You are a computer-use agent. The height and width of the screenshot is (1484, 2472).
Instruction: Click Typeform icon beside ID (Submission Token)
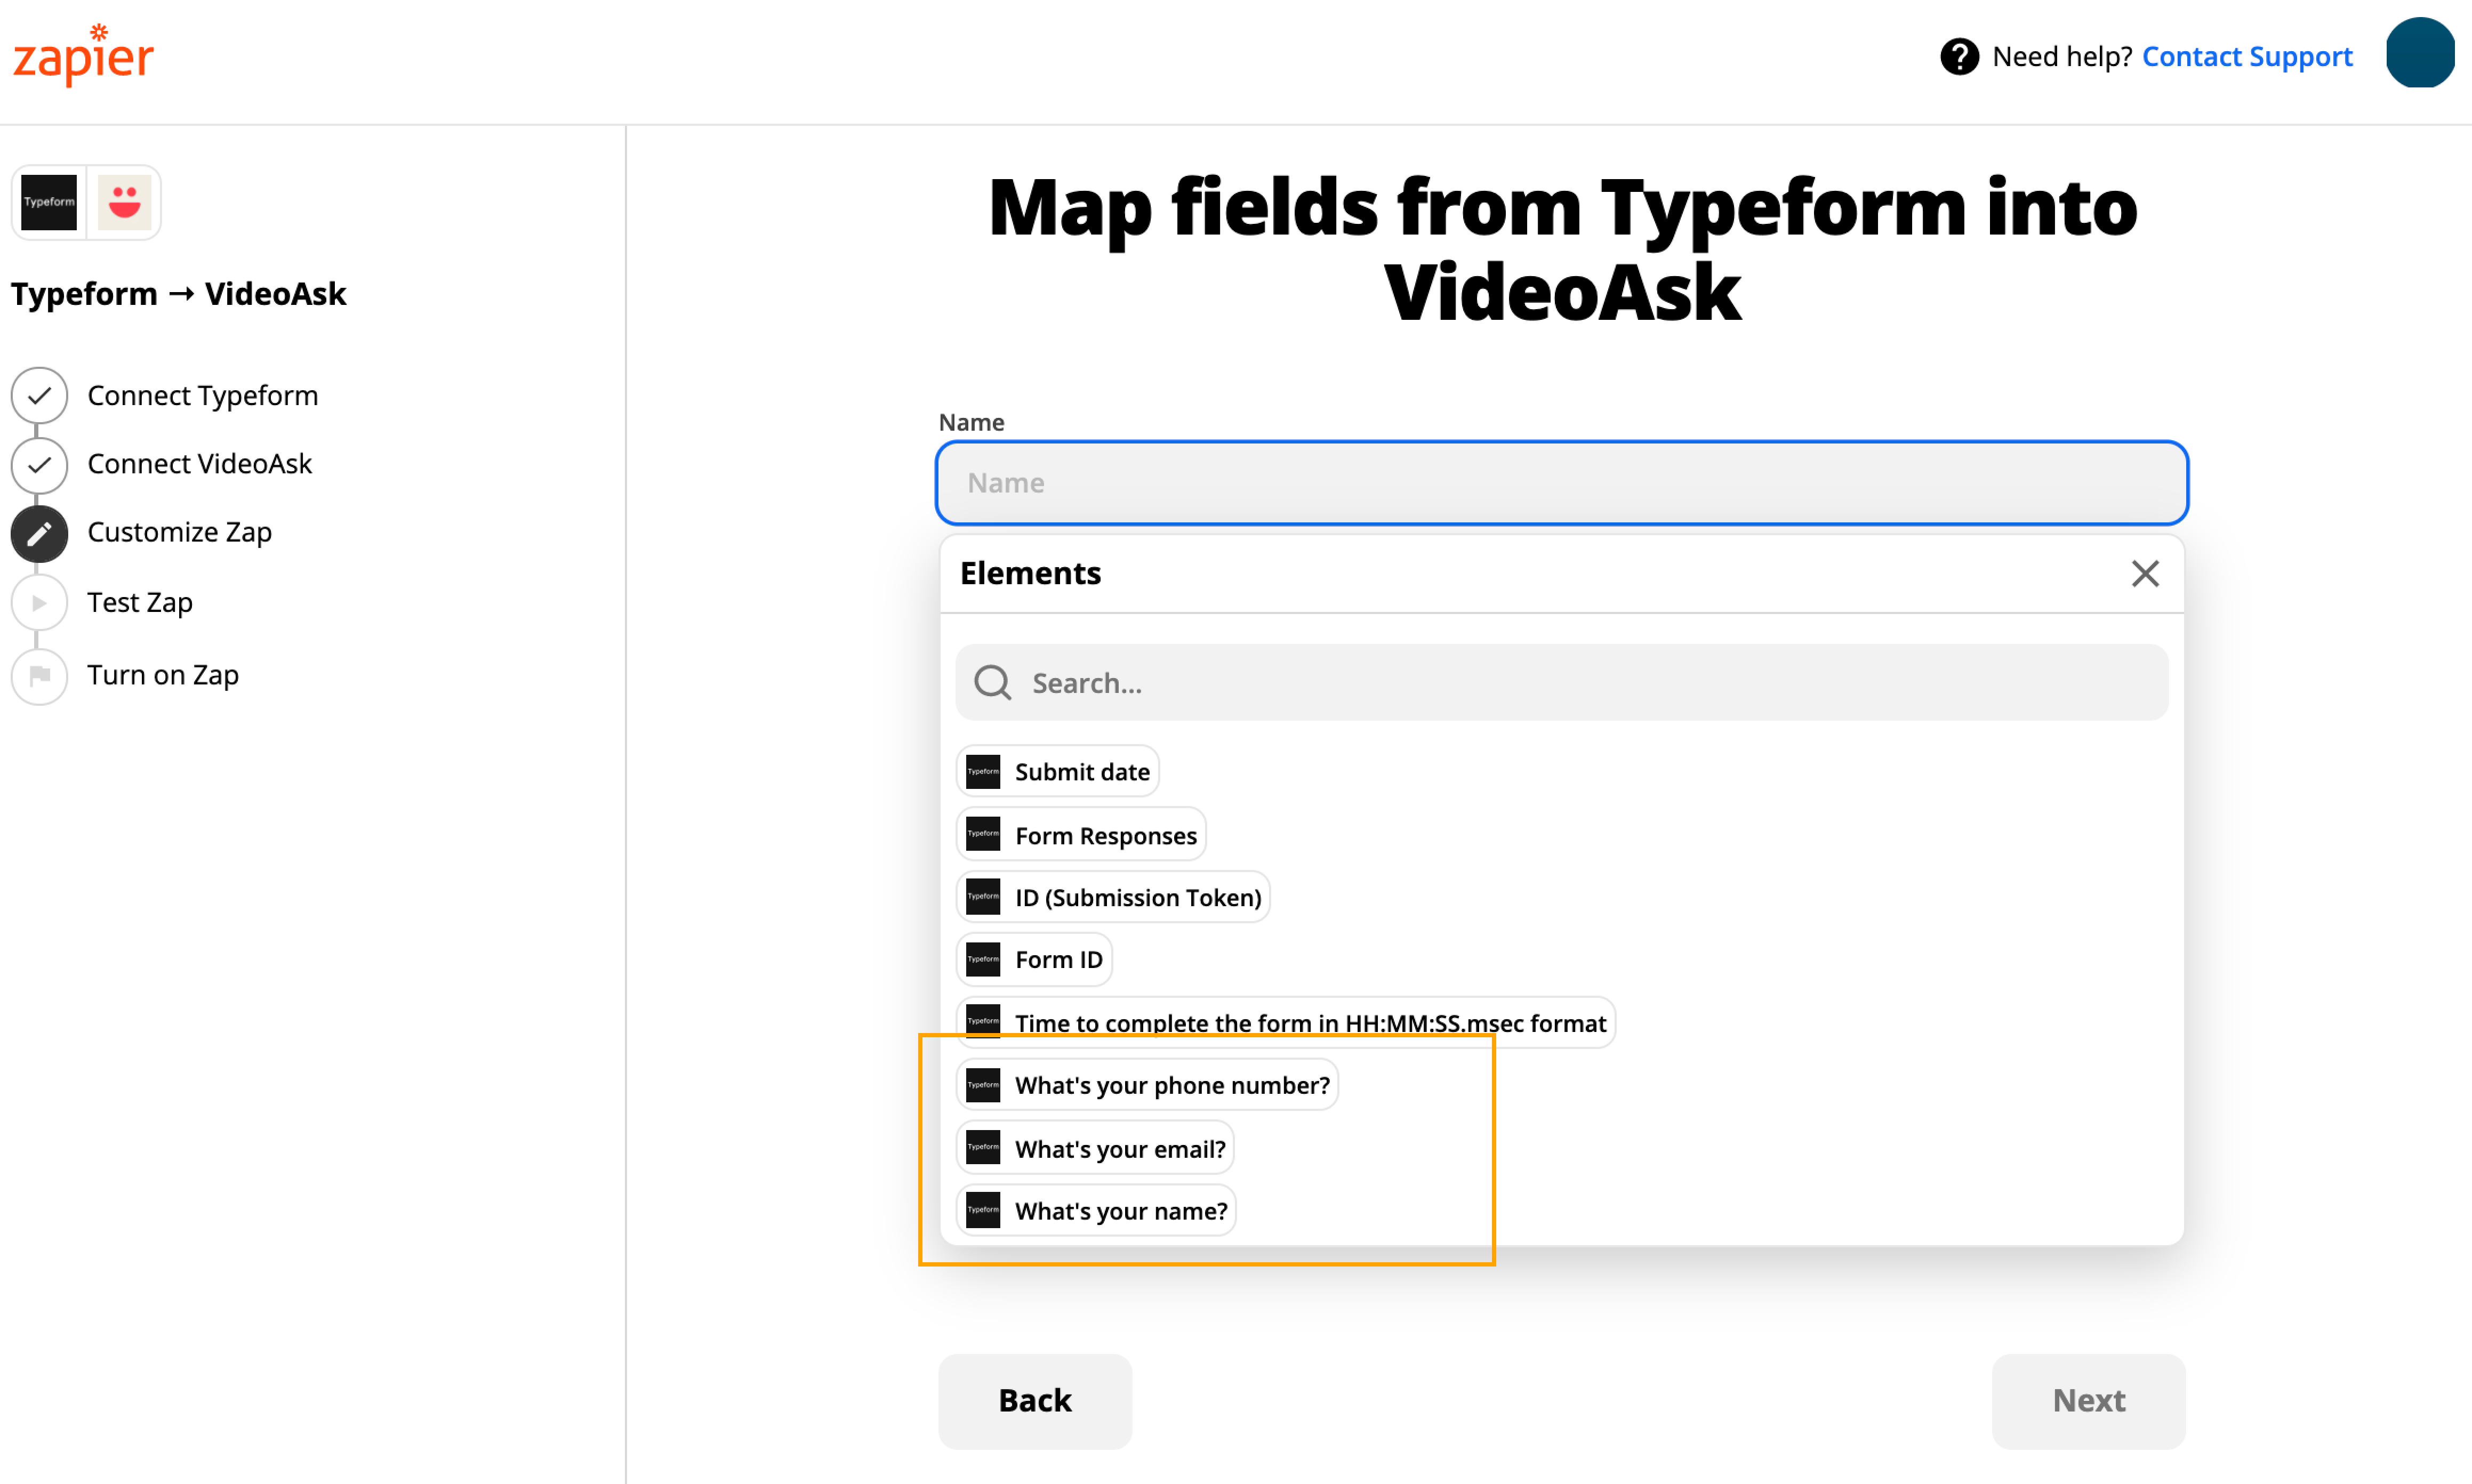(x=982, y=897)
